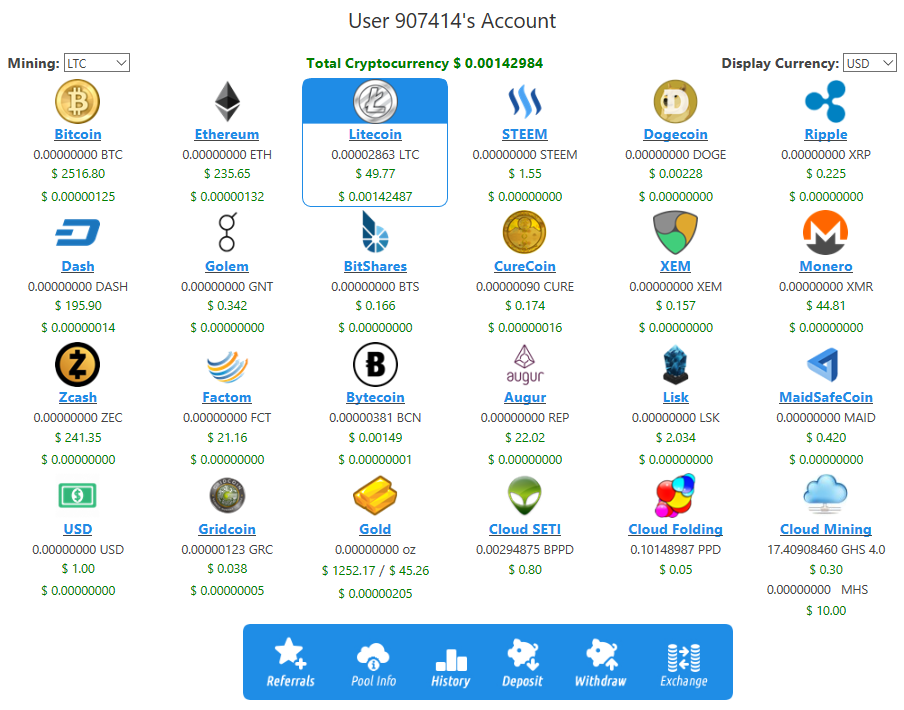Click the Ripple logo icon

[x=826, y=101]
